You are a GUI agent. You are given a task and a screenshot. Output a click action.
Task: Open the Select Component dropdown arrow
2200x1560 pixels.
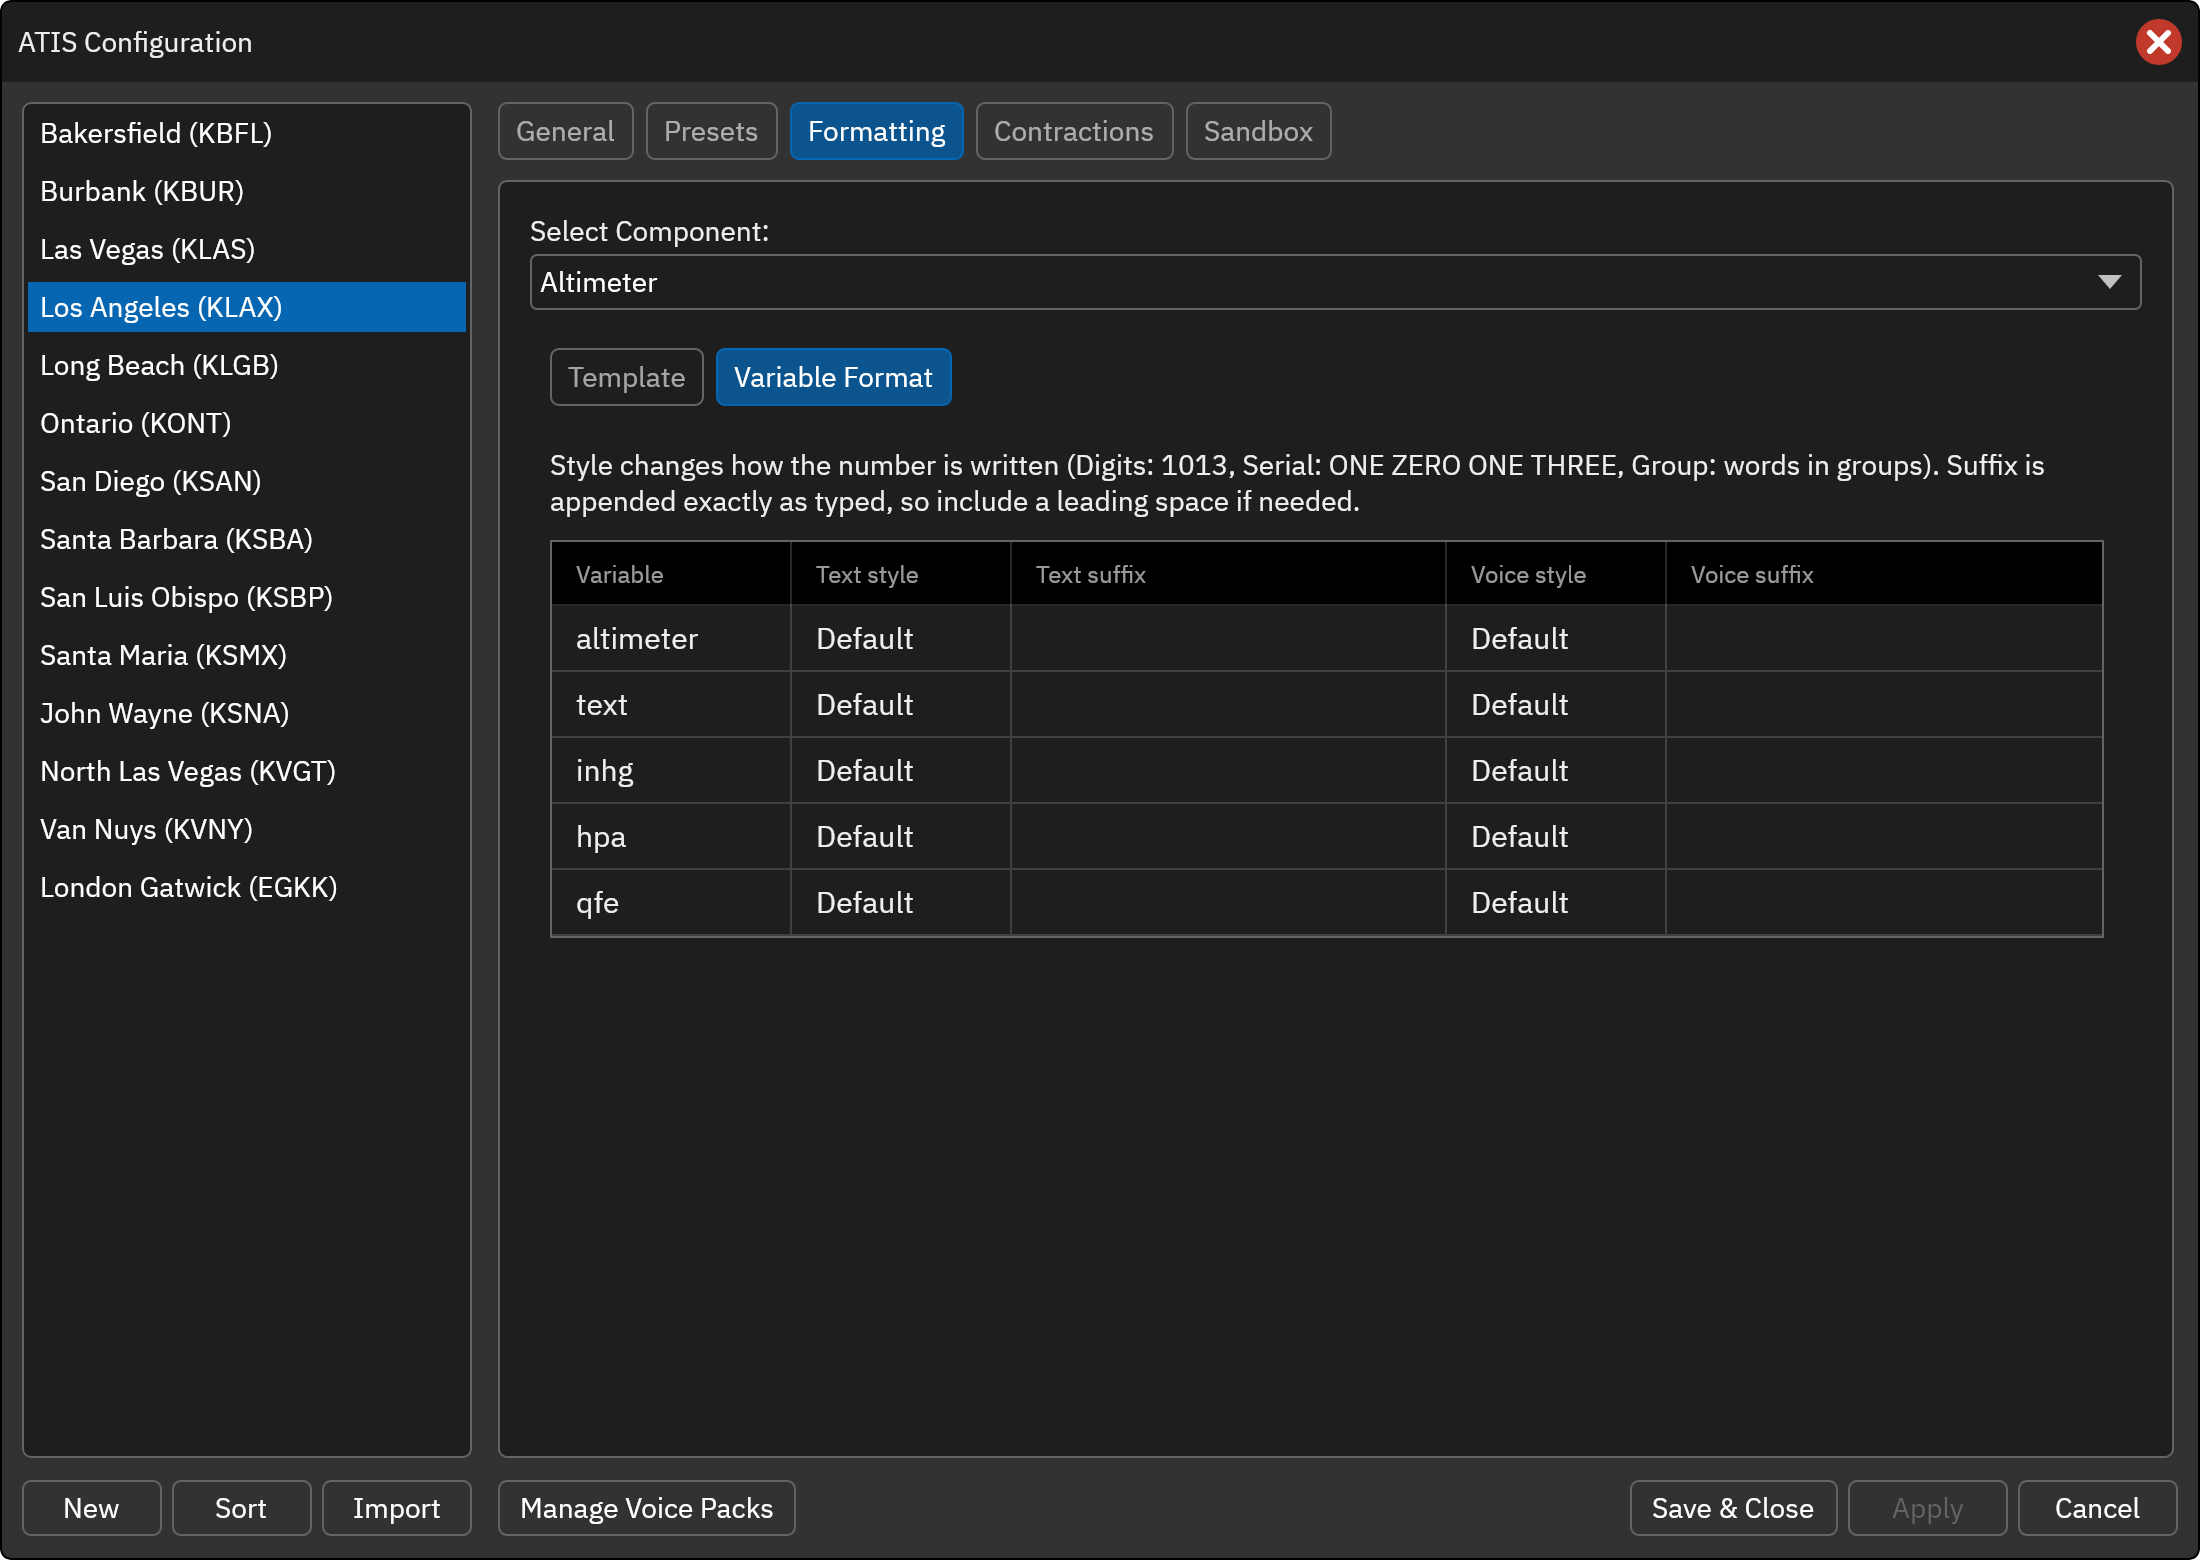coord(2109,282)
